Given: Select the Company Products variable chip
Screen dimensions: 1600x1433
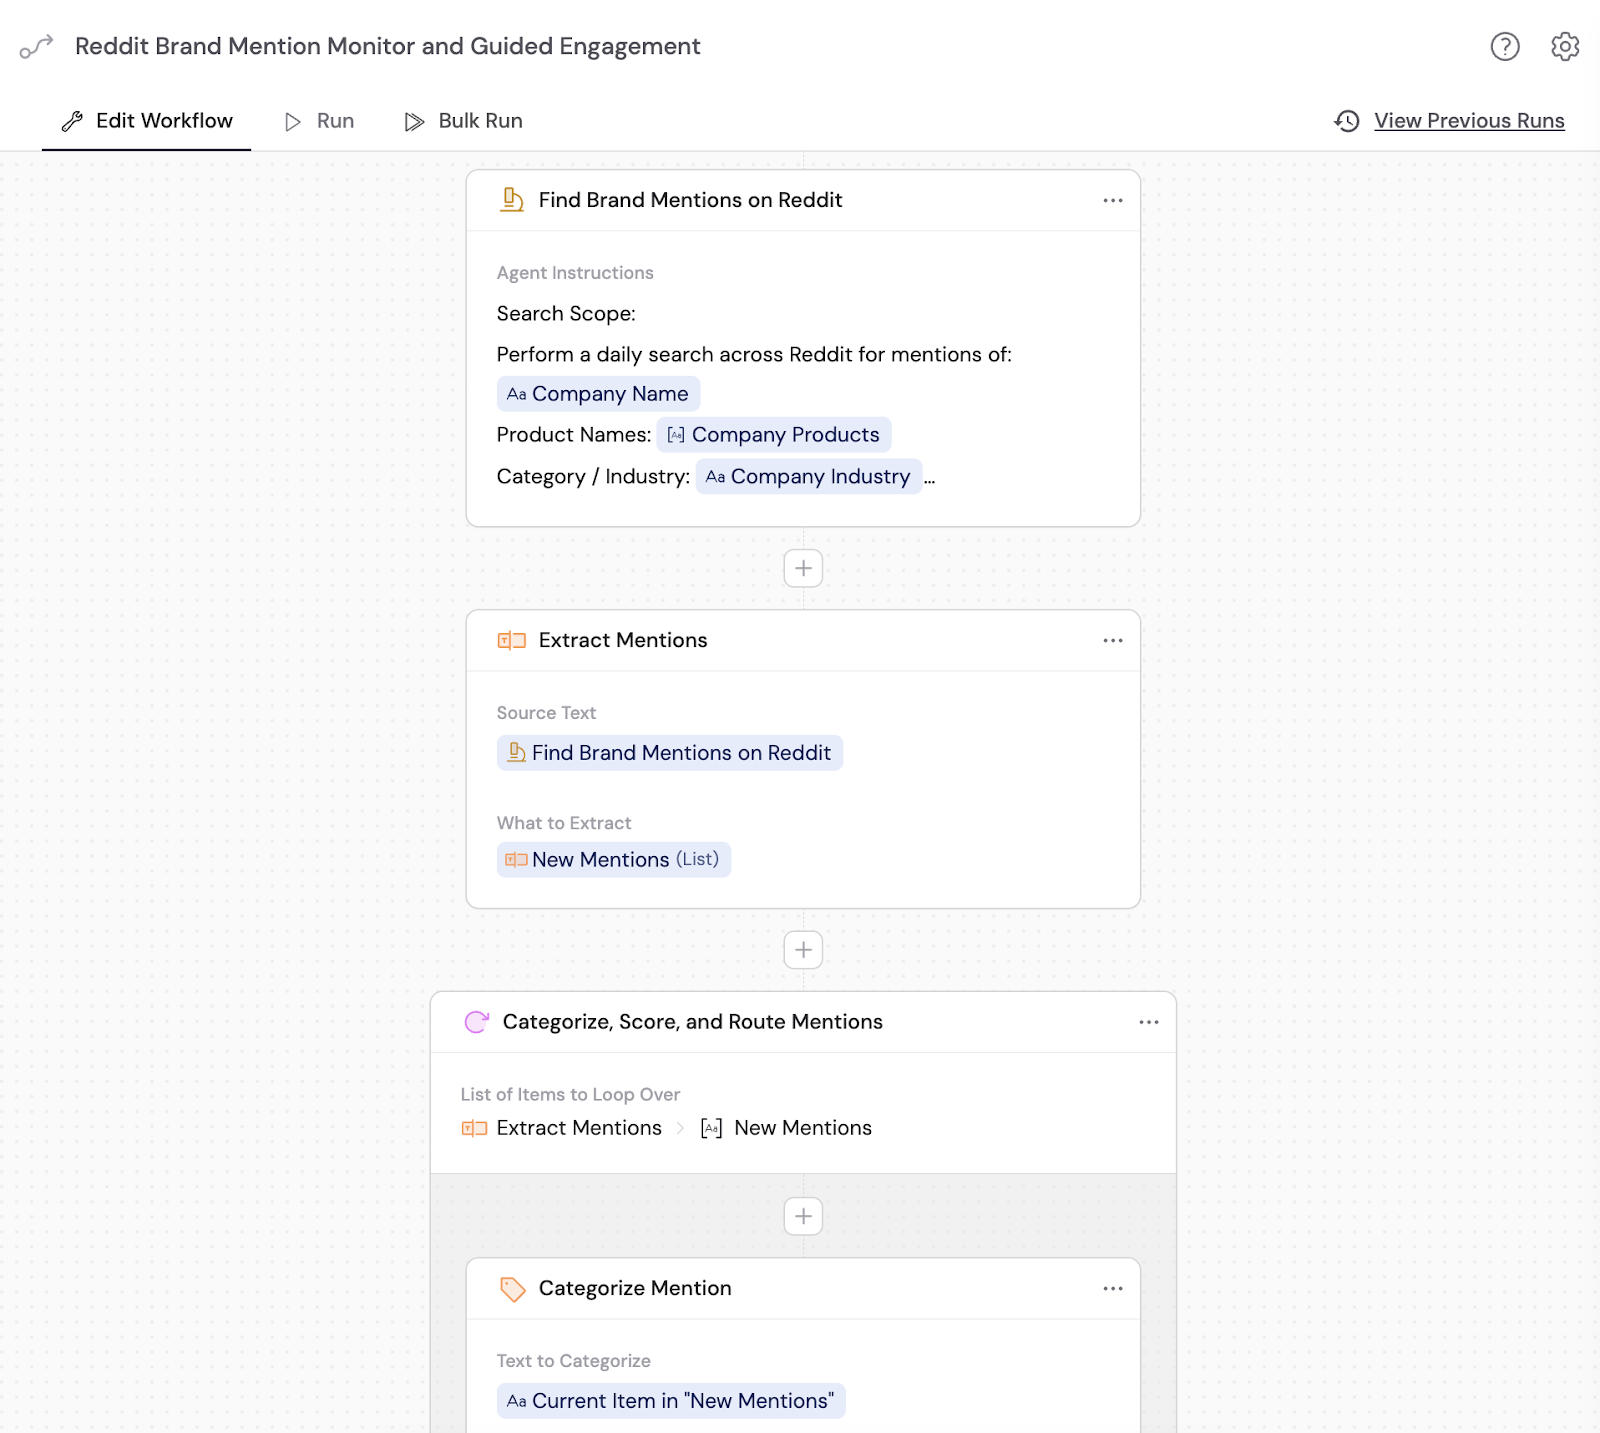Looking at the screenshot, I should click(x=774, y=435).
